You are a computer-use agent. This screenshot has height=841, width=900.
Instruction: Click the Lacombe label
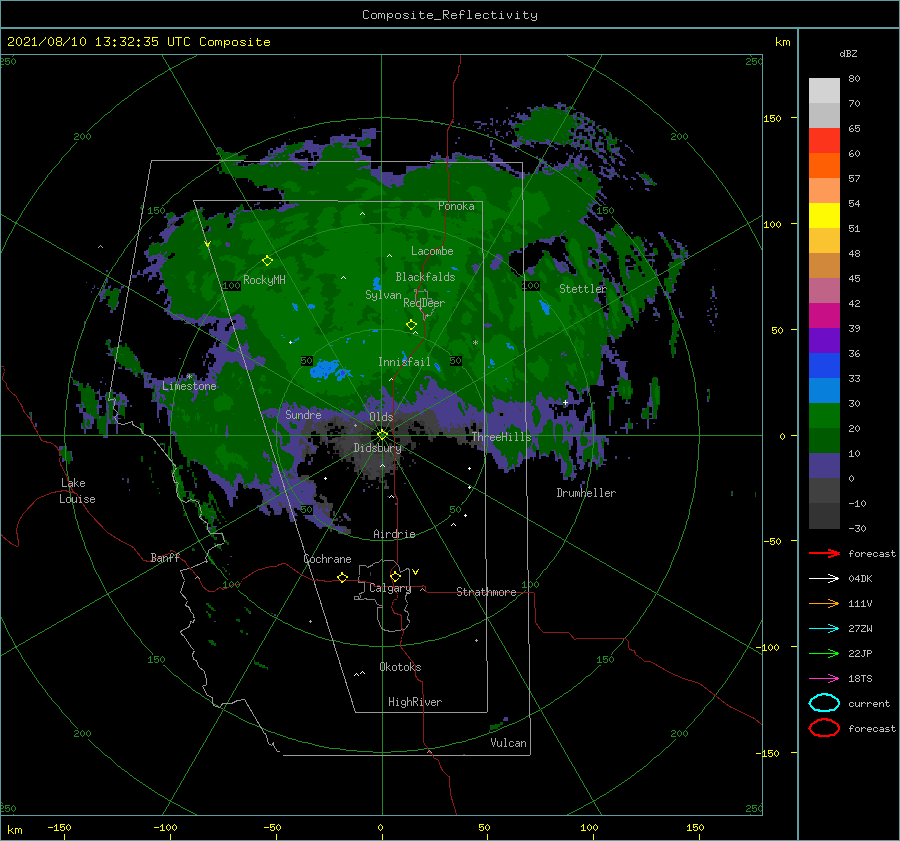[x=432, y=251]
